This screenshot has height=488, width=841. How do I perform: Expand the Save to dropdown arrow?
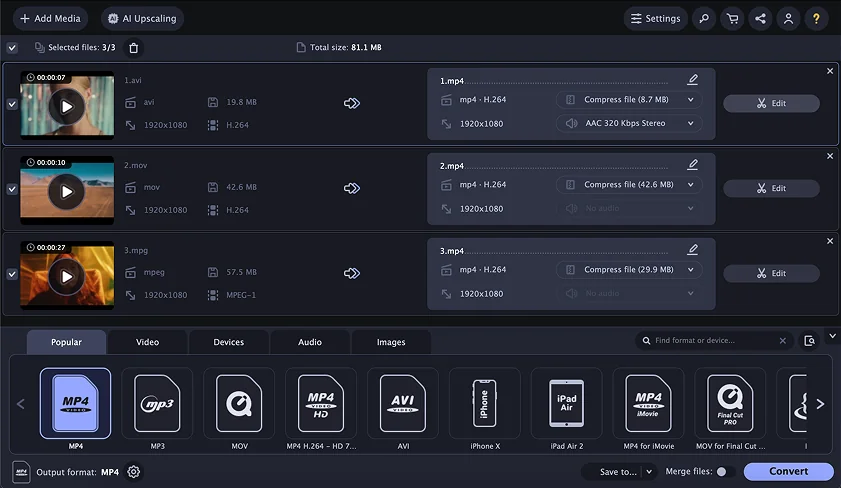[648, 472]
